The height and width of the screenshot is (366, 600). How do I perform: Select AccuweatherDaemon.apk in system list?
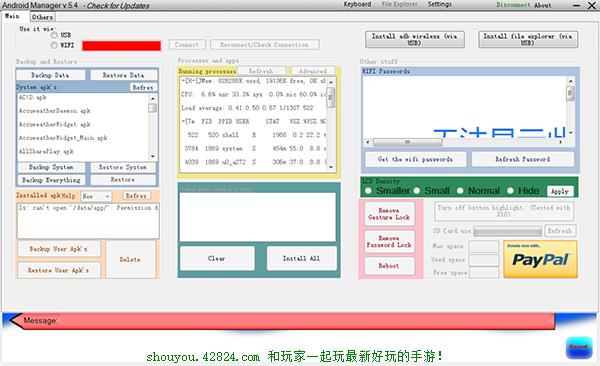tap(55, 111)
